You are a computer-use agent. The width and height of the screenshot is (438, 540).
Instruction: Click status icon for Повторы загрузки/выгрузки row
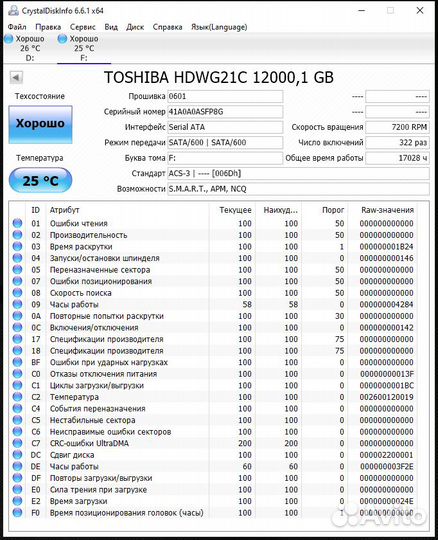pyautogui.click(x=17, y=478)
